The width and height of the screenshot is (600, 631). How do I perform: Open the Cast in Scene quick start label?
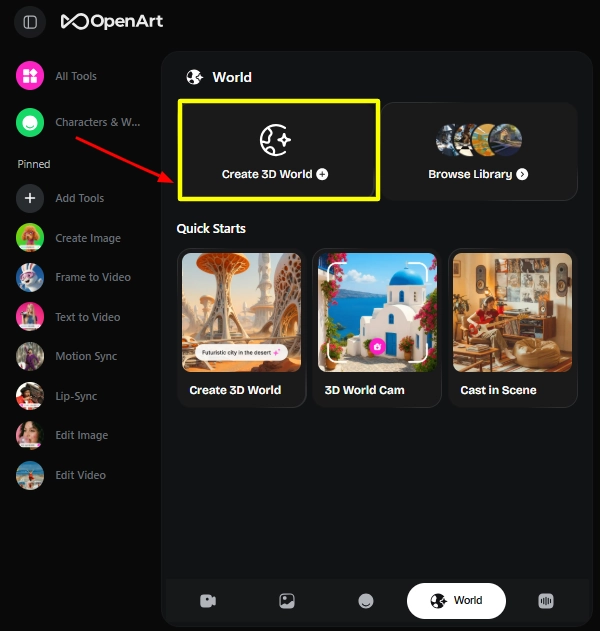pos(498,390)
